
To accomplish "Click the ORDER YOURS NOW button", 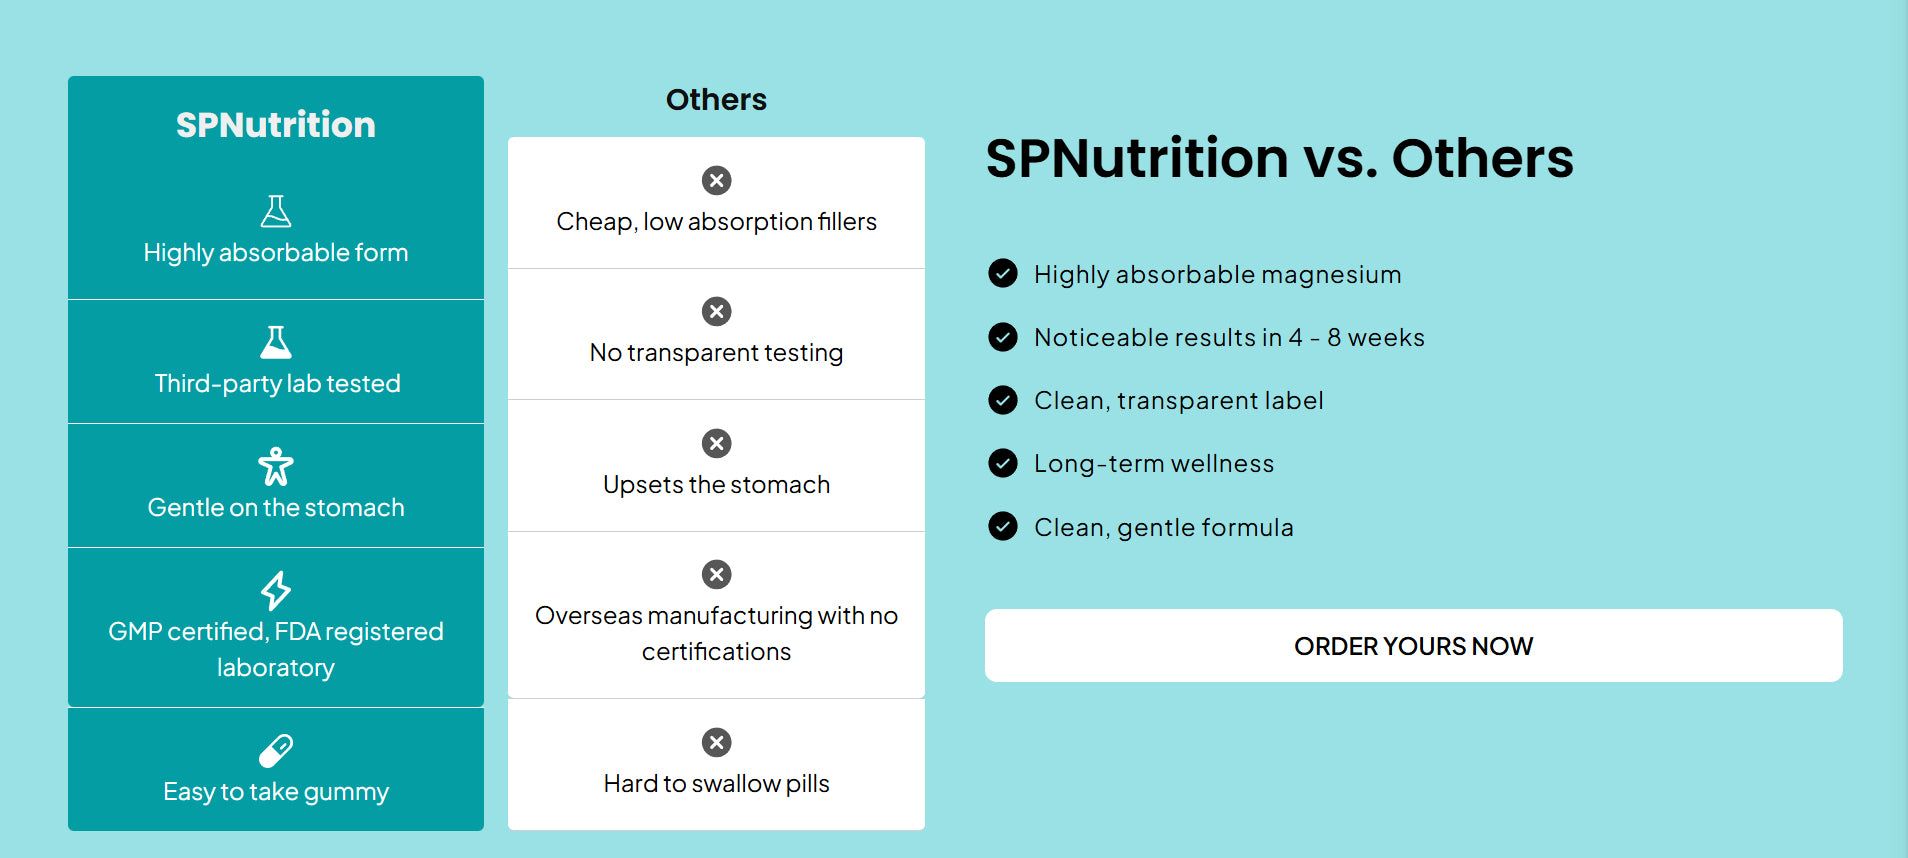I will [x=1413, y=646].
